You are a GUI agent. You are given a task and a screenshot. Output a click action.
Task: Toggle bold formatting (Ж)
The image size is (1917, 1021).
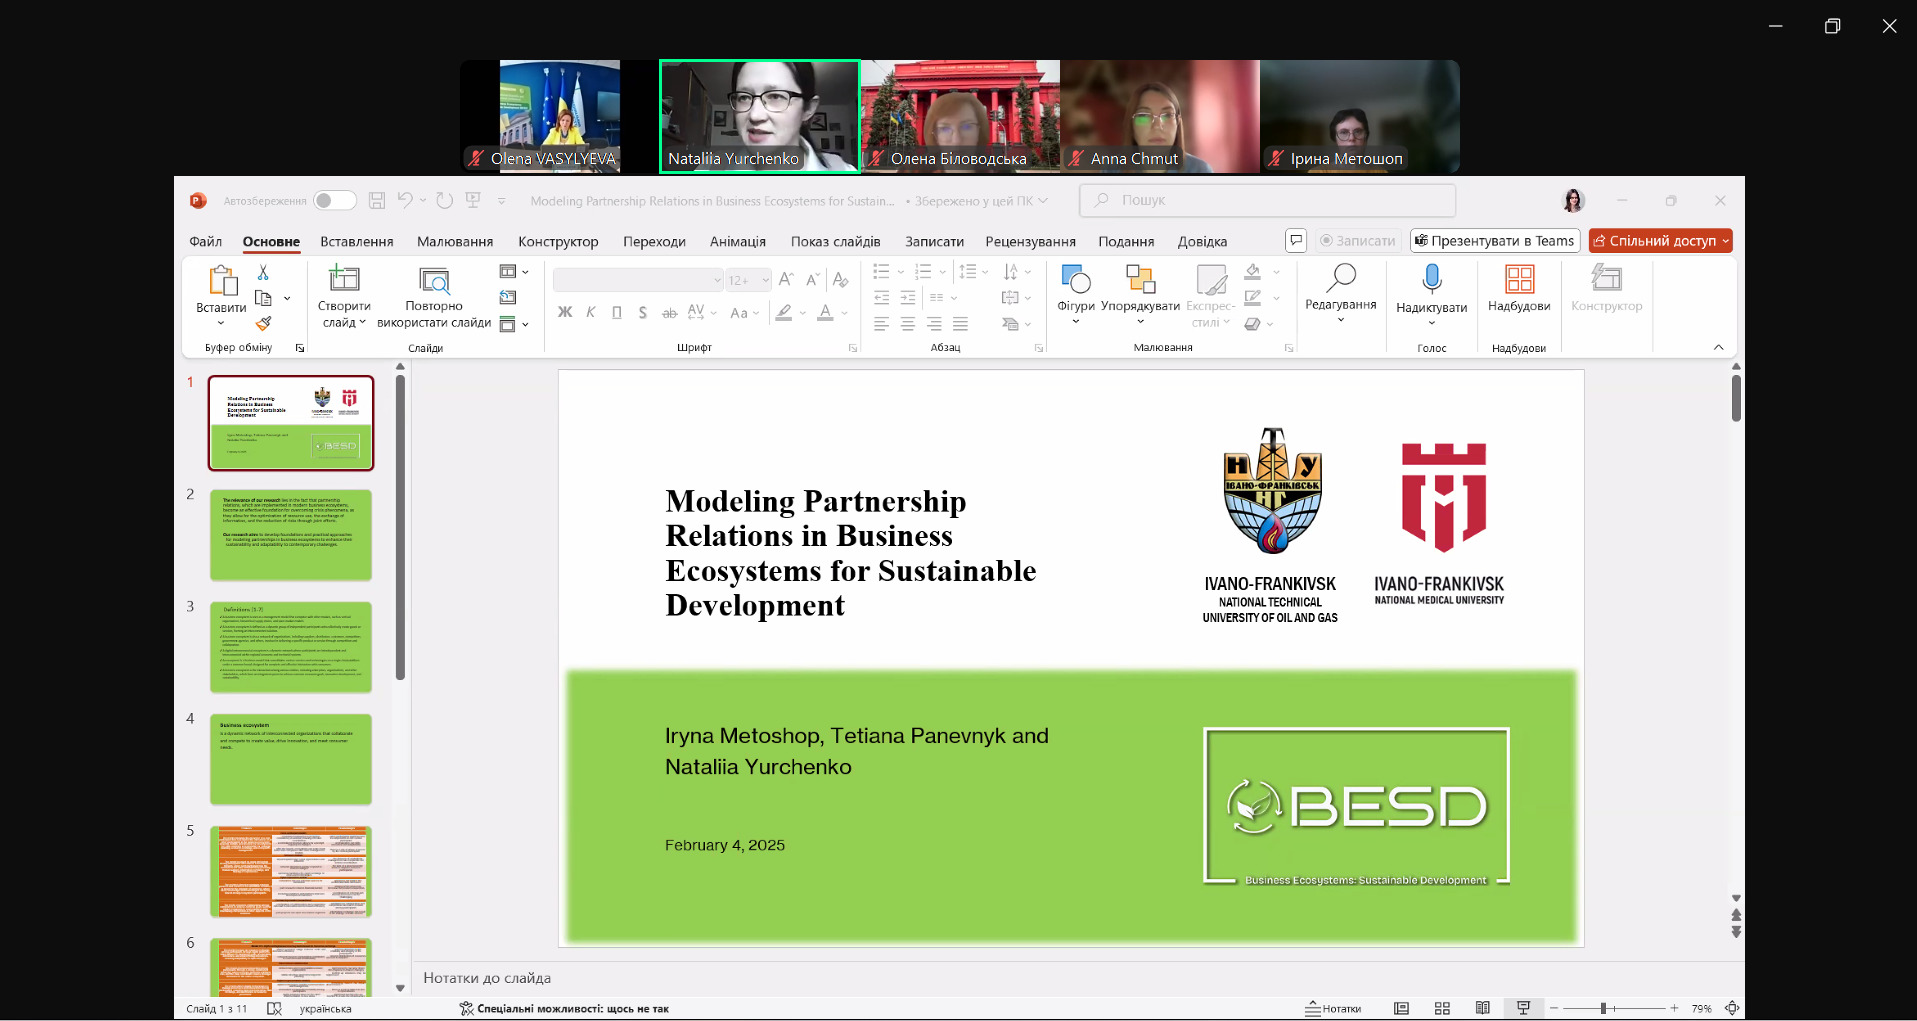click(x=565, y=313)
